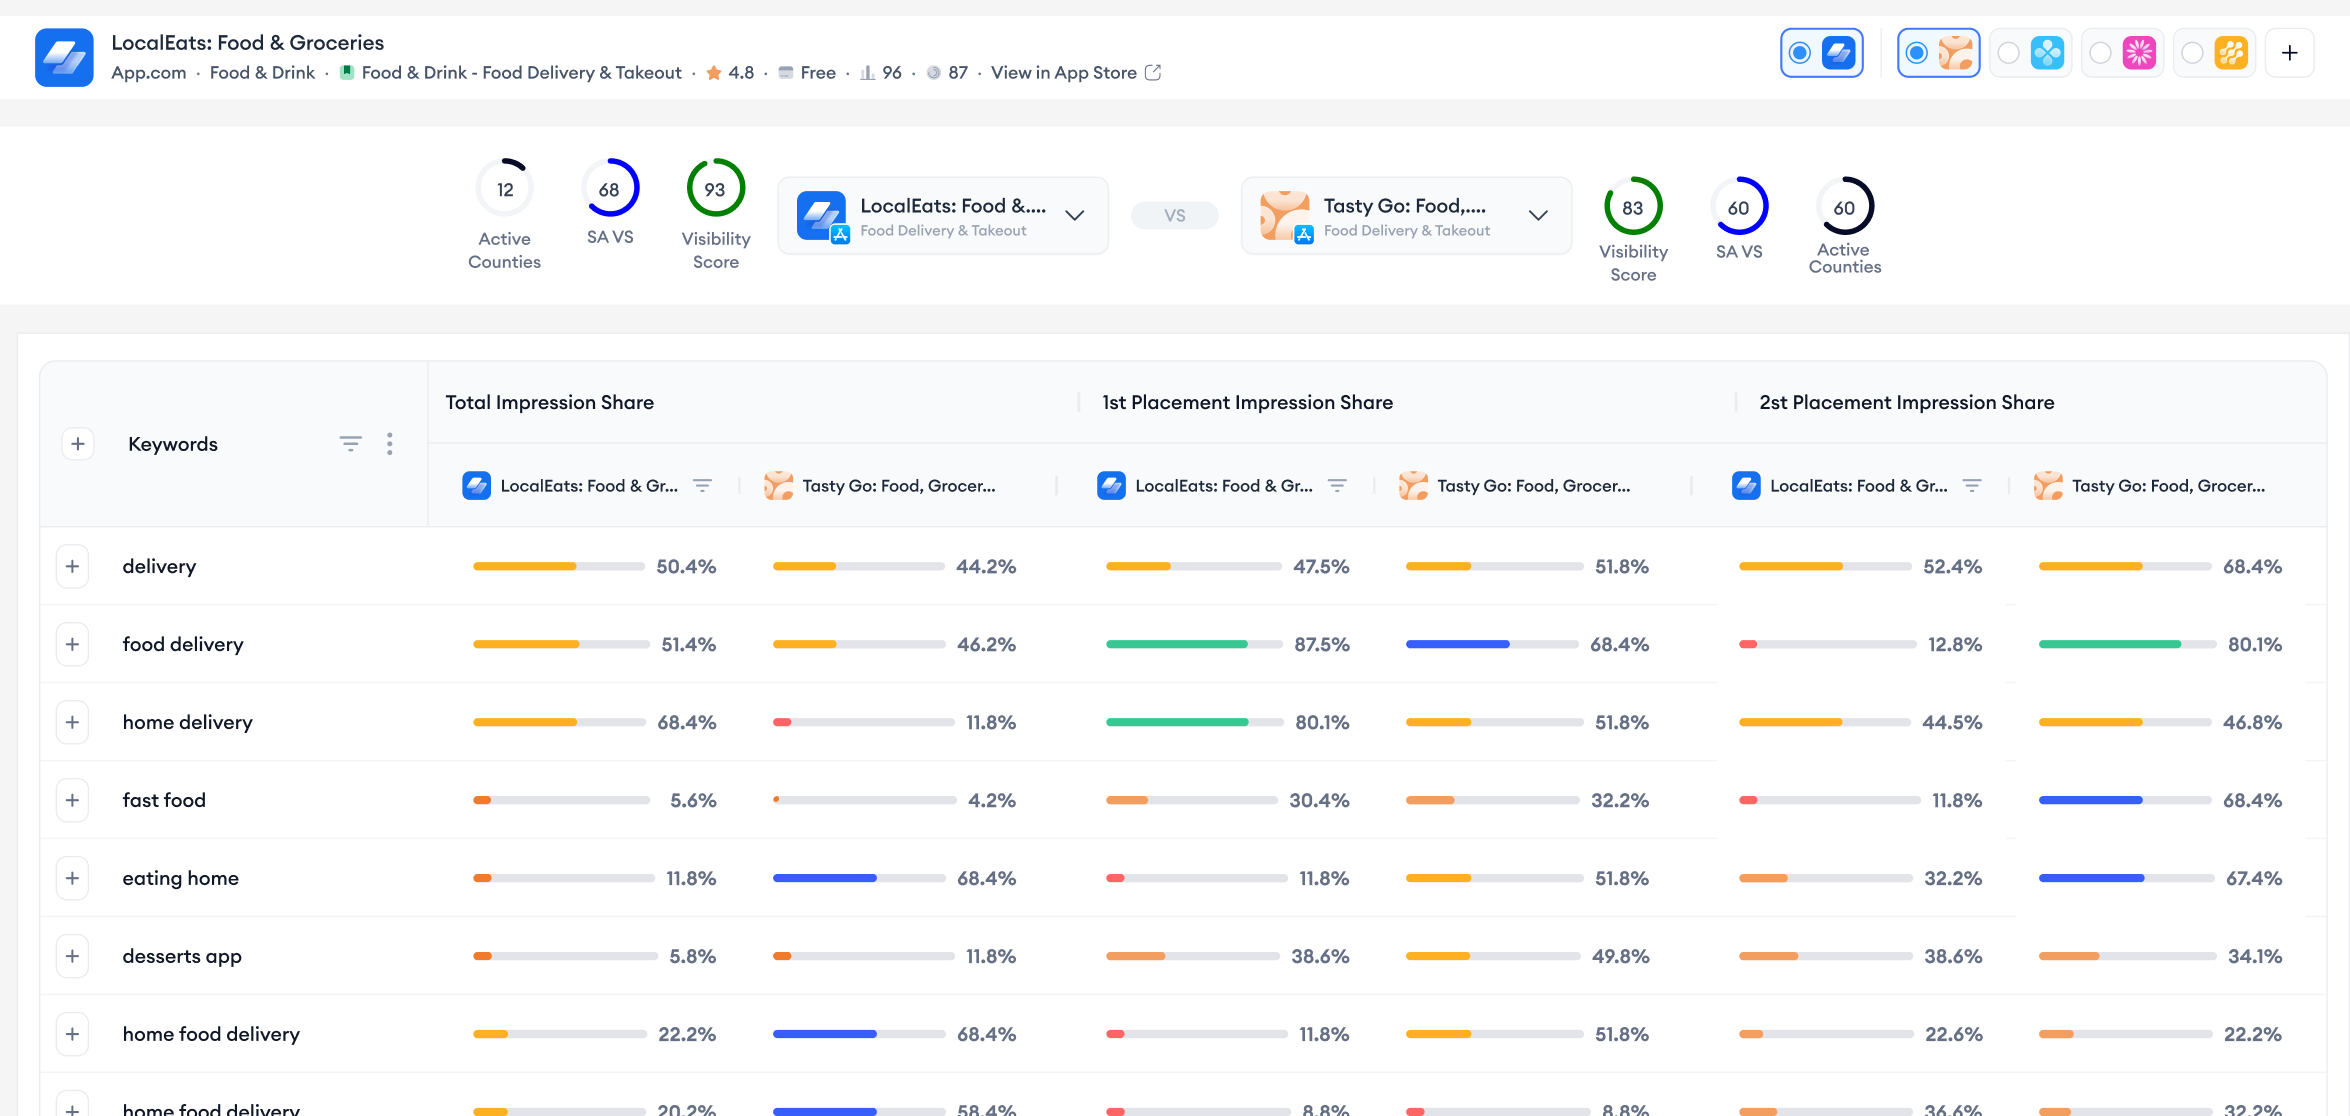Click the Tasty Go Visibility Score 83 gauge
Screen dimensions: 2350x1116
point(1633,207)
